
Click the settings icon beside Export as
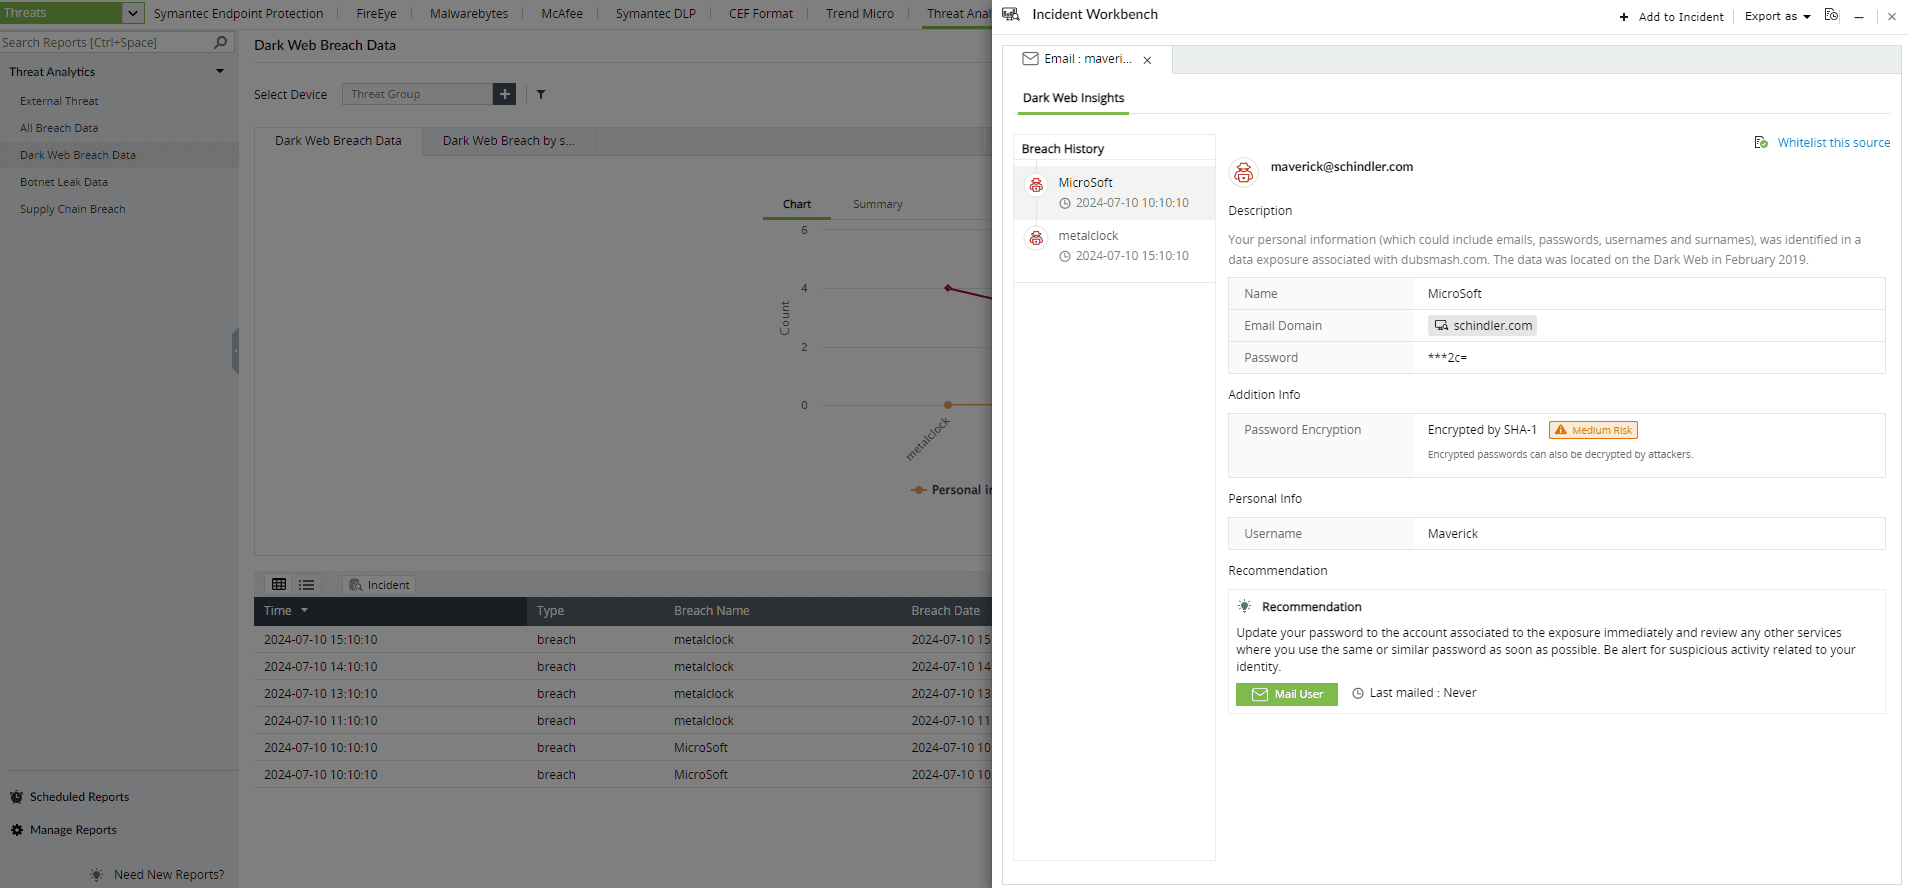pyautogui.click(x=1831, y=15)
